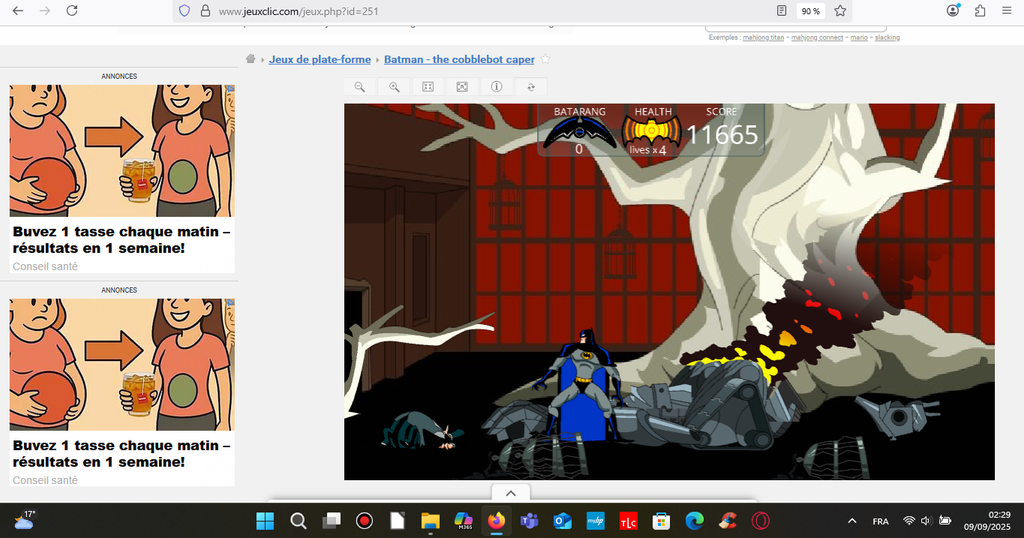Expand the panel with the upward chevron below game

click(511, 494)
